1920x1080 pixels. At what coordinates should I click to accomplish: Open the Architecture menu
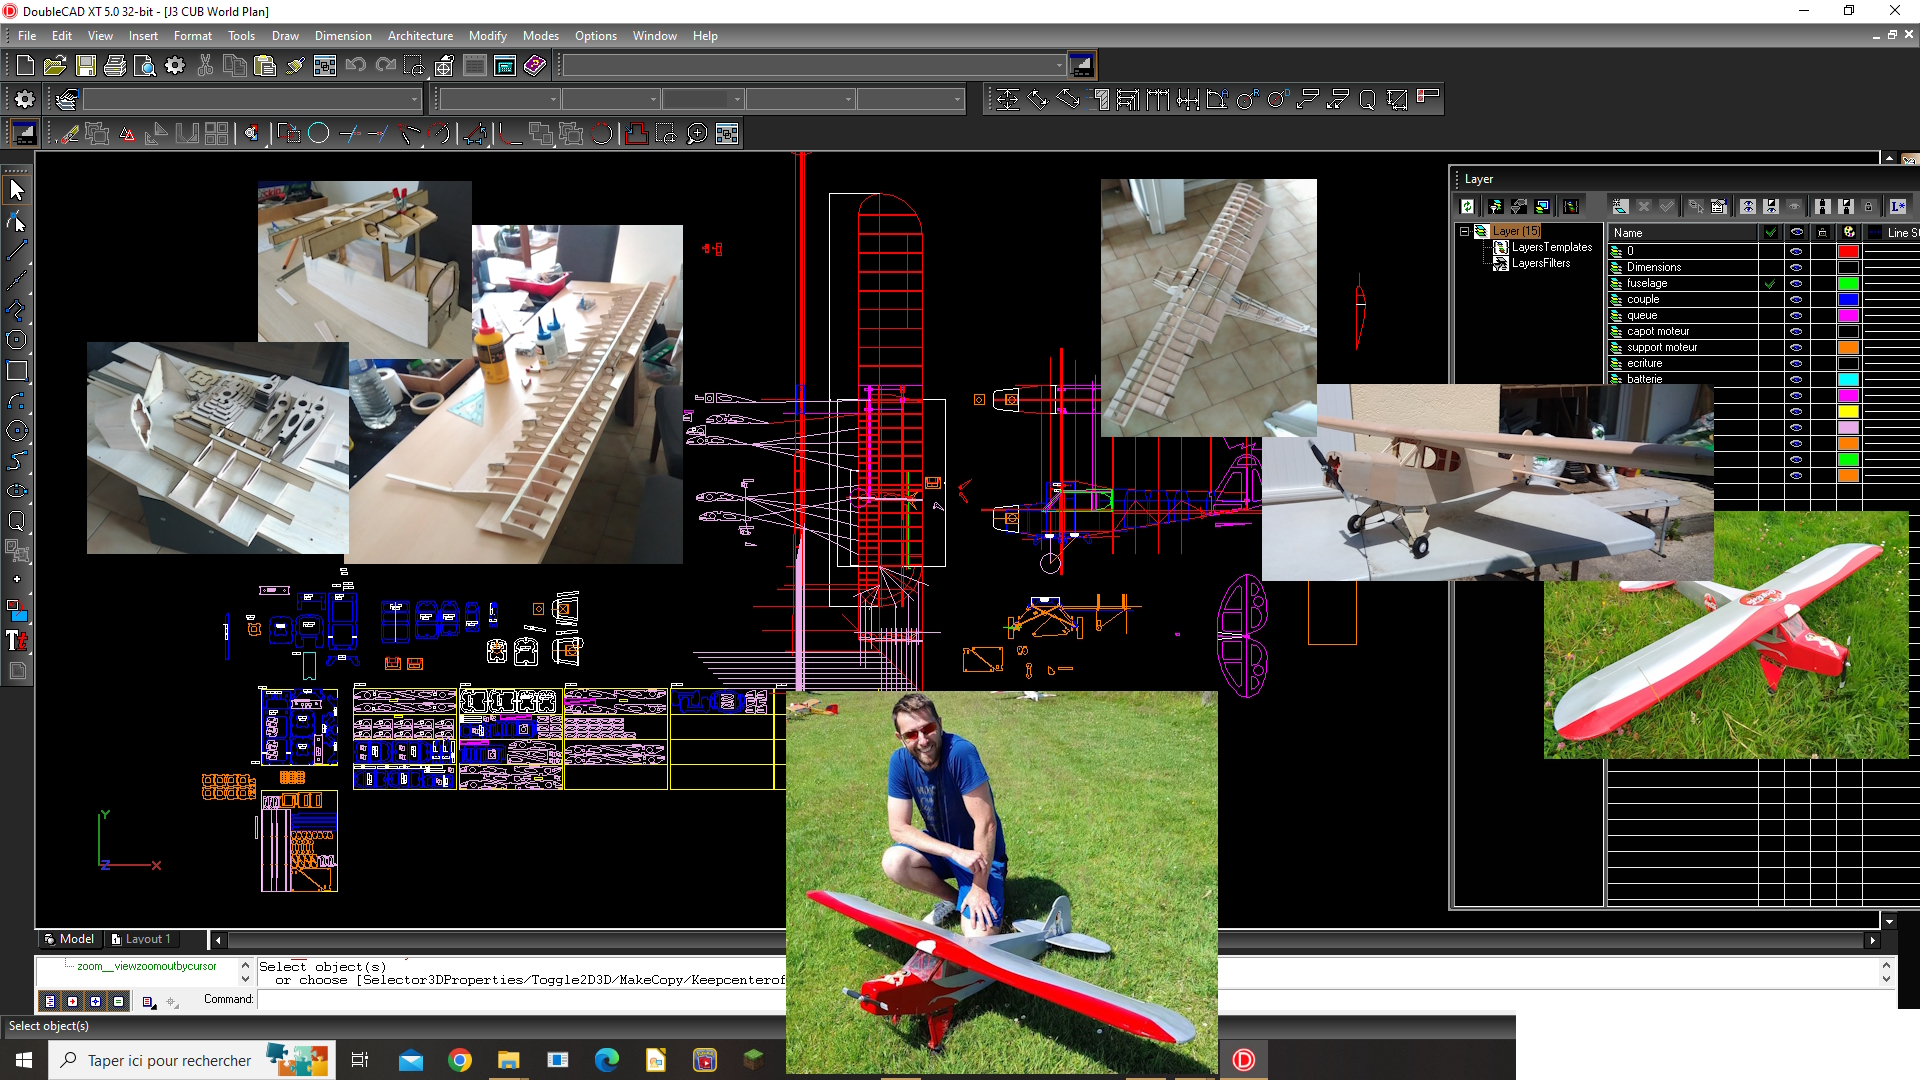point(420,36)
